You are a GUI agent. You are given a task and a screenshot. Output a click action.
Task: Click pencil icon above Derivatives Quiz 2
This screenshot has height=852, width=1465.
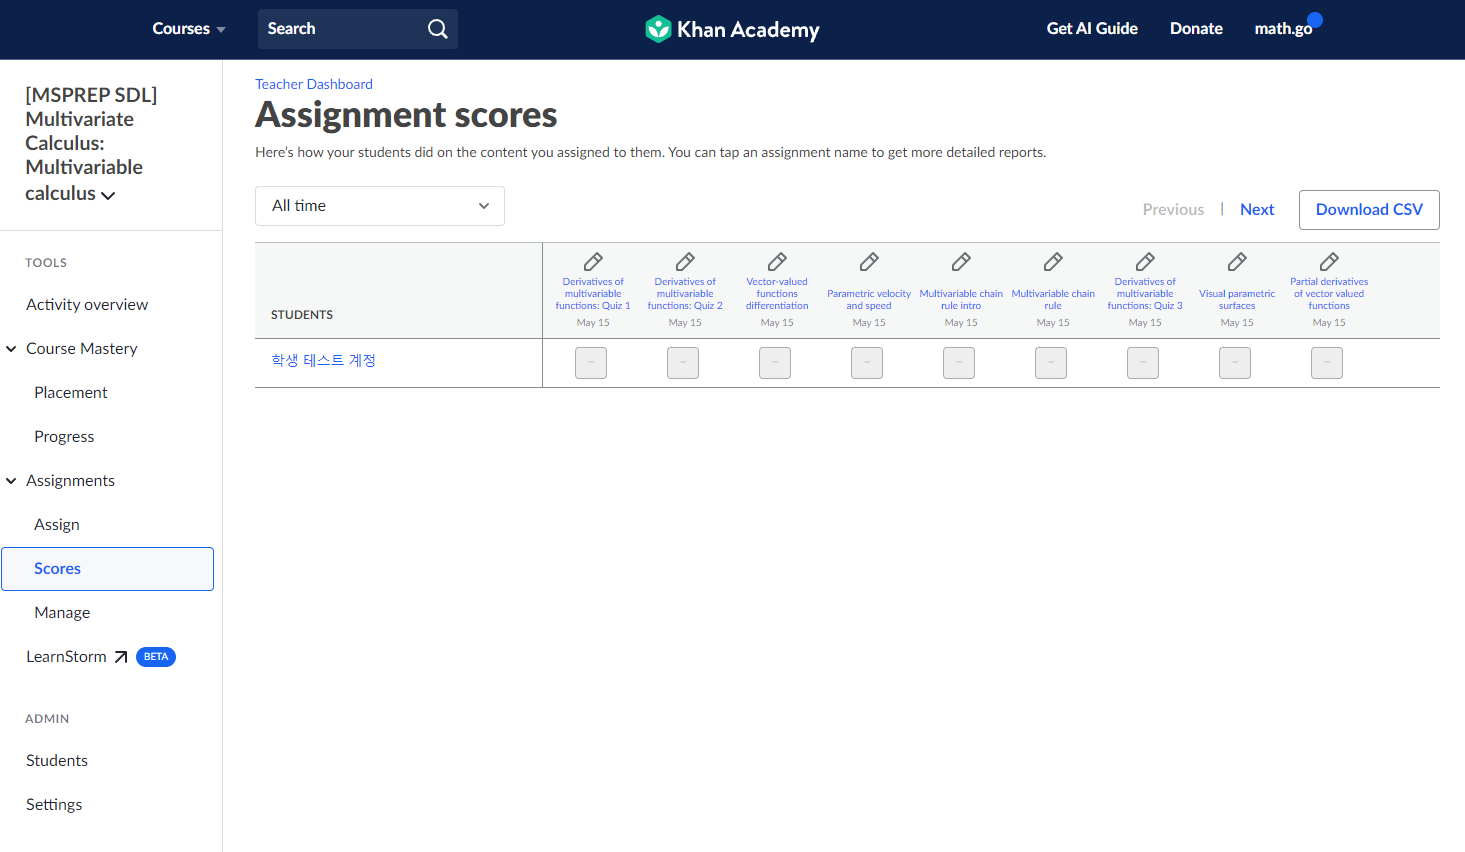pyautogui.click(x=685, y=262)
